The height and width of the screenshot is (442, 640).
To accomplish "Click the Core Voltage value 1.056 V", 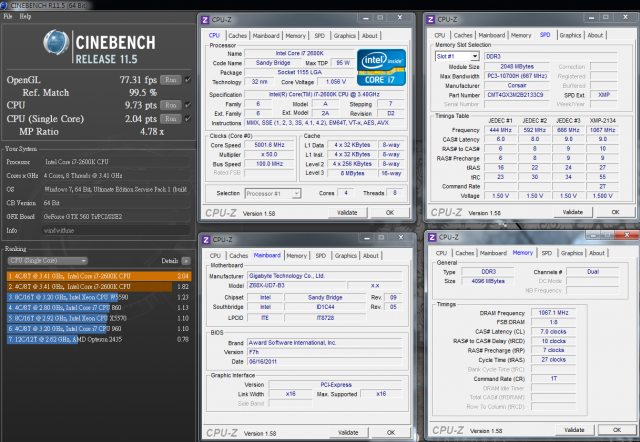I will point(336,82).
